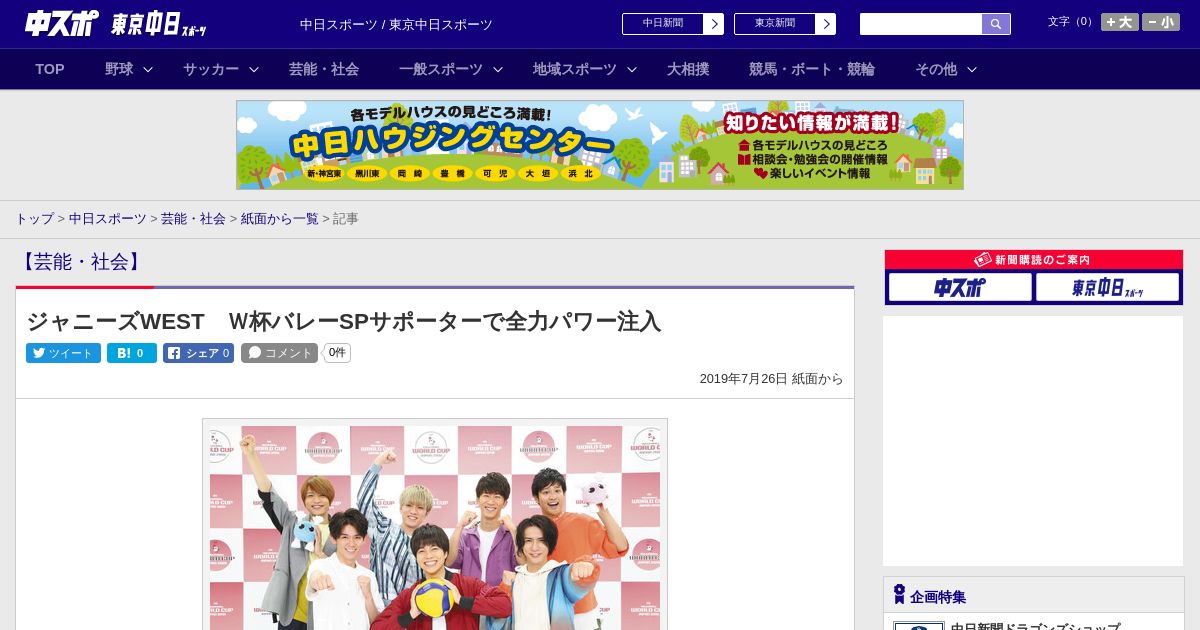Click 中日スポーツ / 東京中日スポーツ header text

coord(396,24)
